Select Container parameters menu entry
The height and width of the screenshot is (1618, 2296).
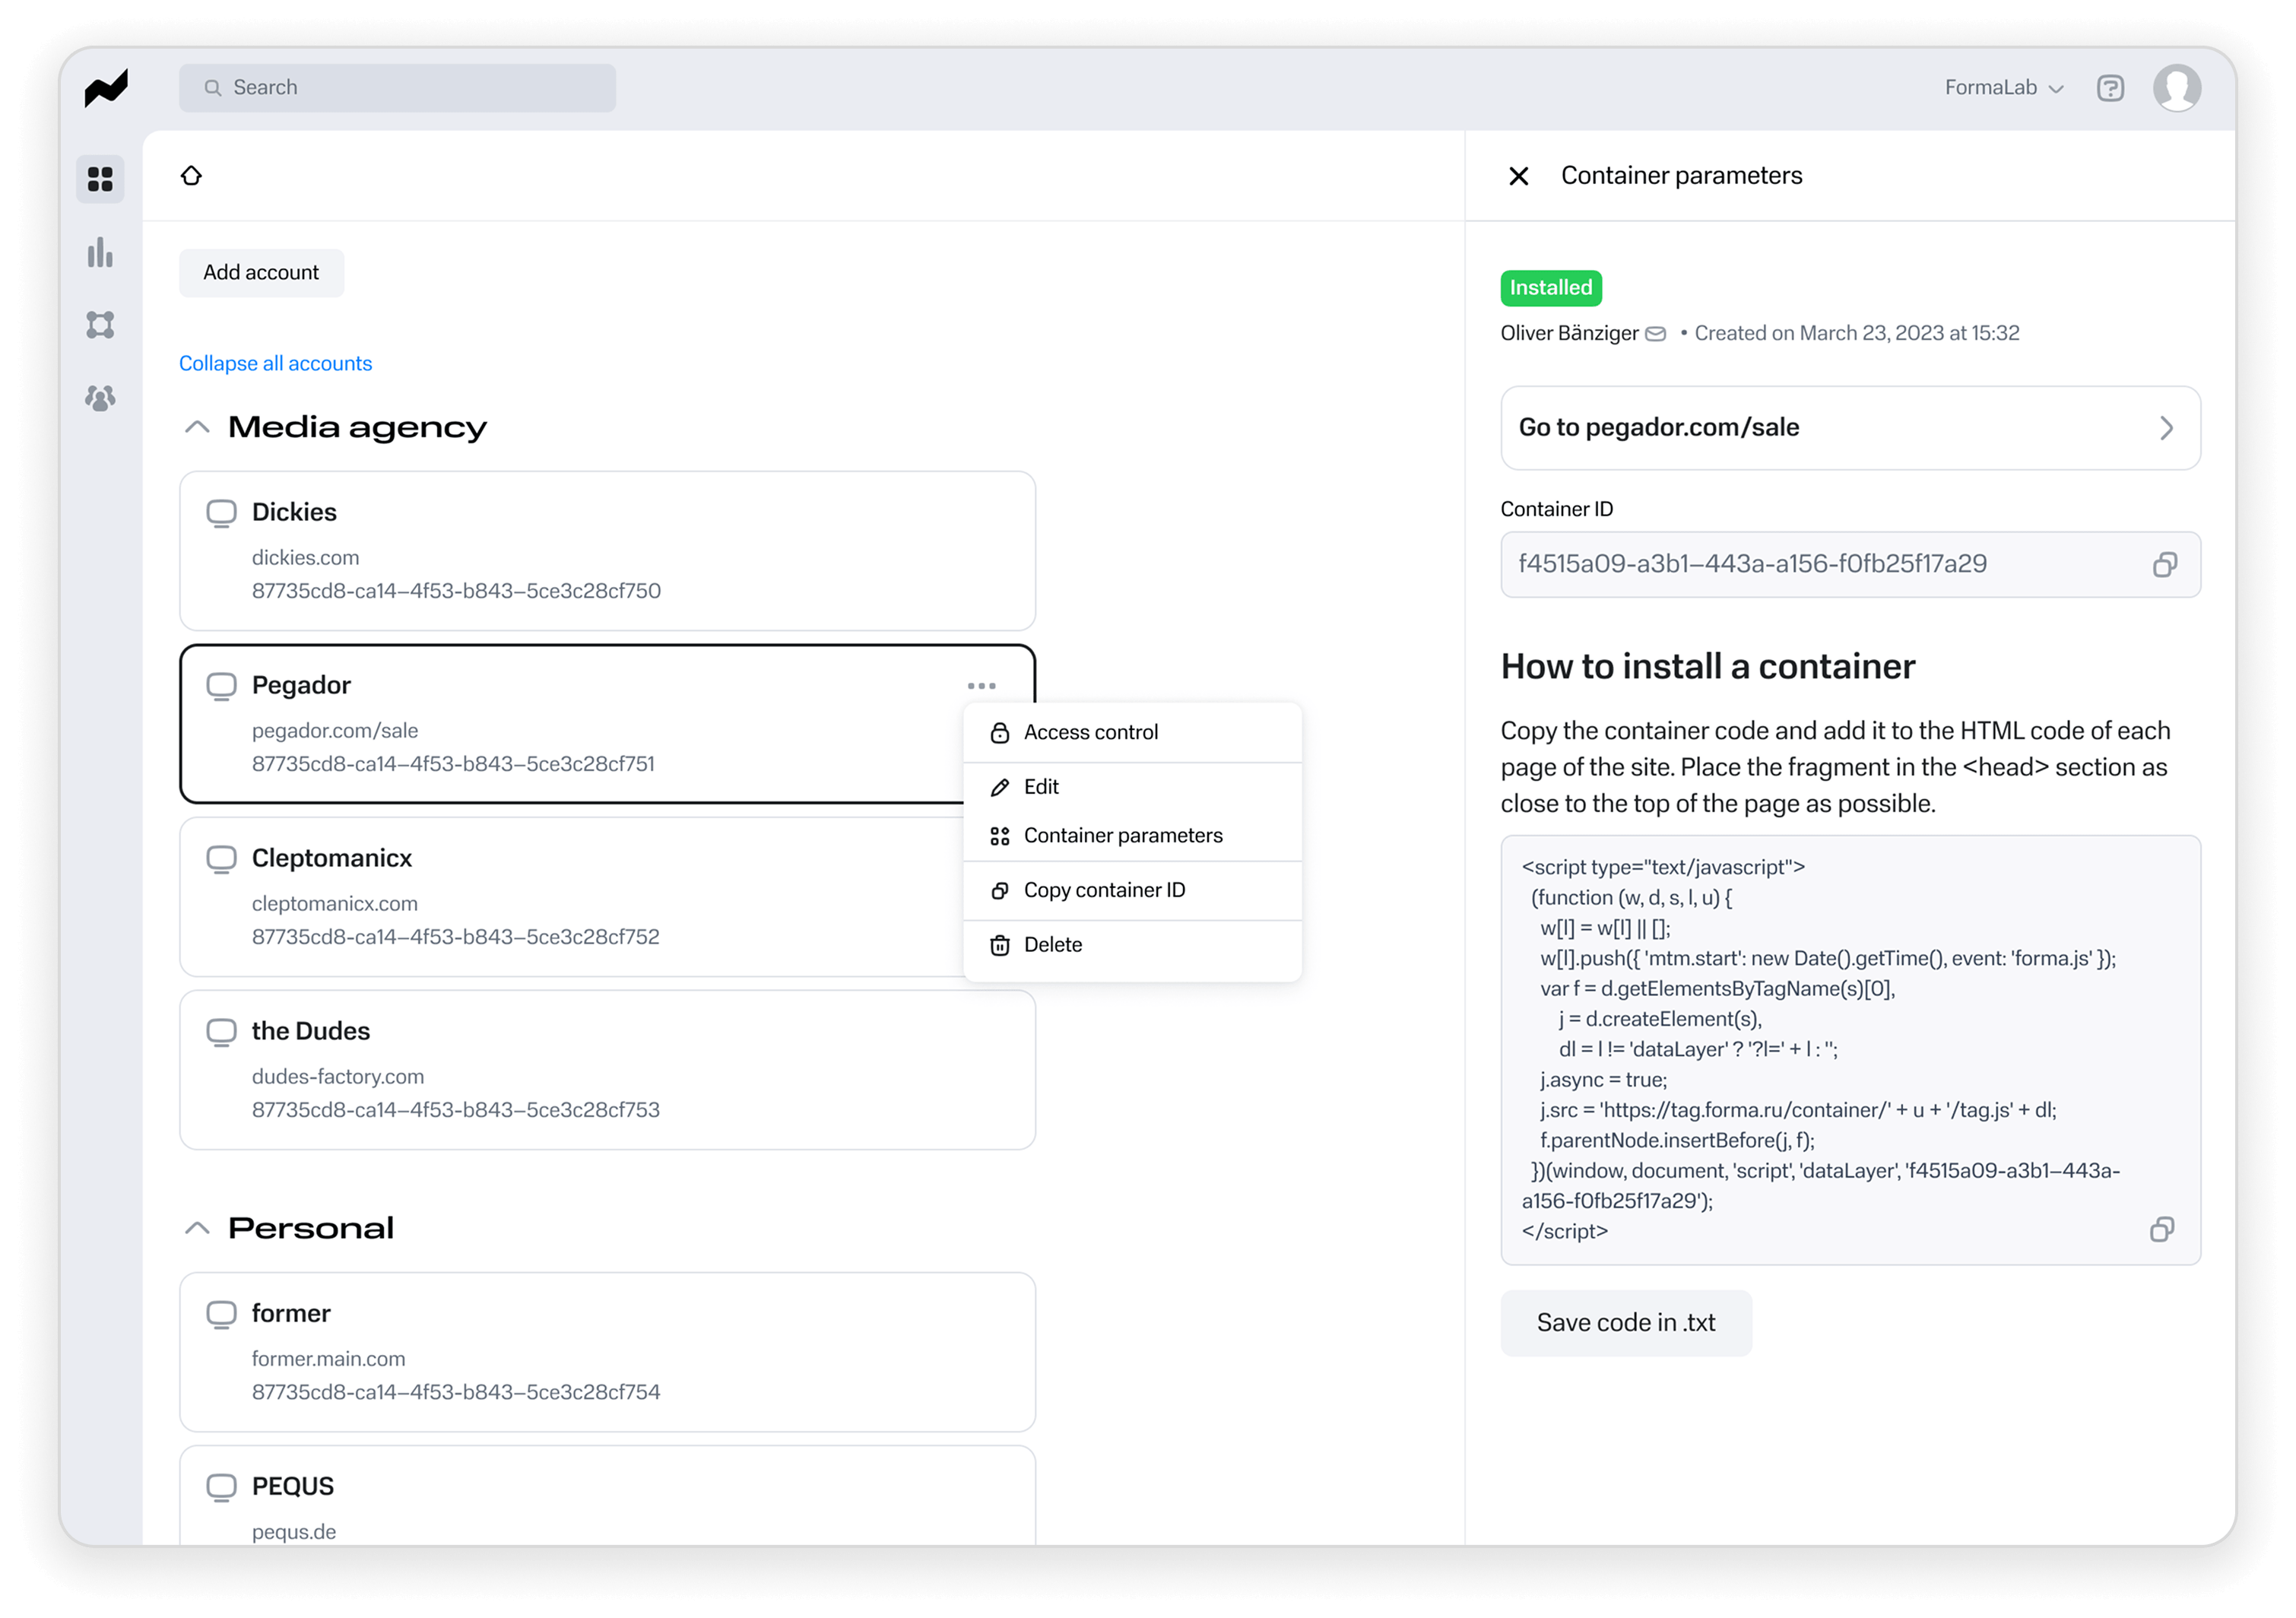pos(1132,836)
